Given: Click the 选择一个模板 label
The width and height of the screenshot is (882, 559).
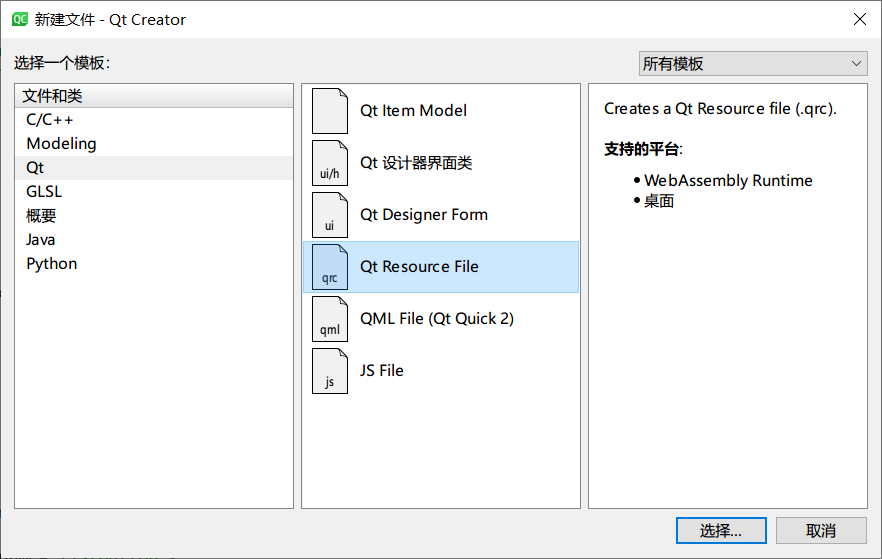Looking at the screenshot, I should [x=62, y=63].
